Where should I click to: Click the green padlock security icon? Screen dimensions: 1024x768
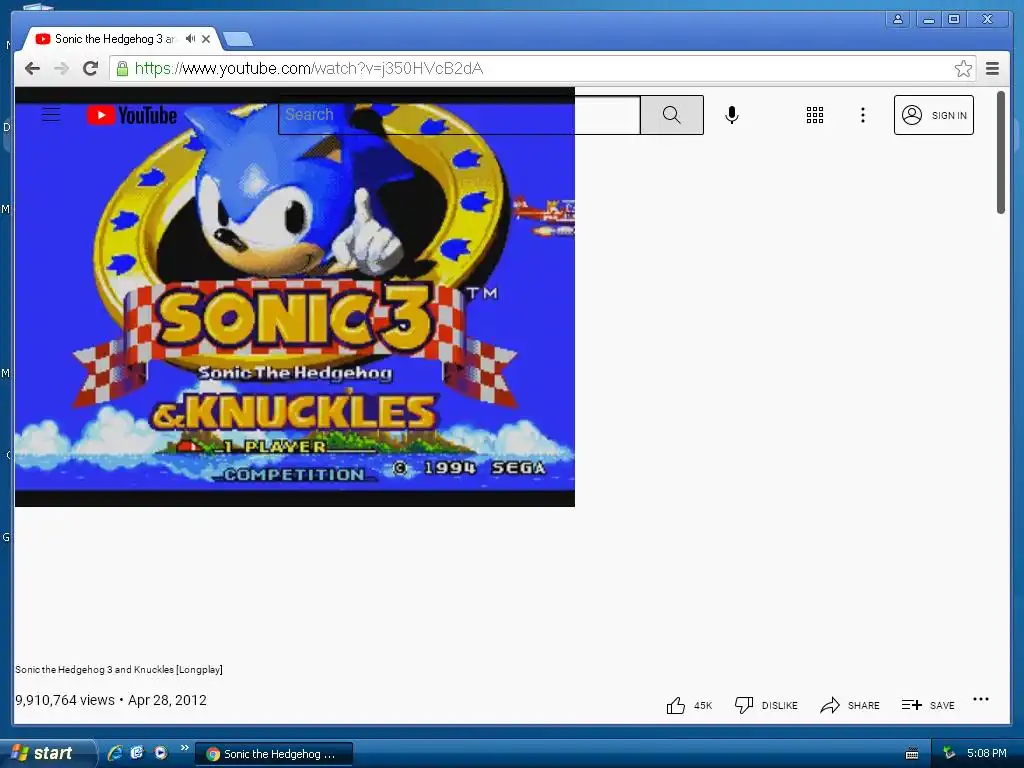click(x=122, y=69)
